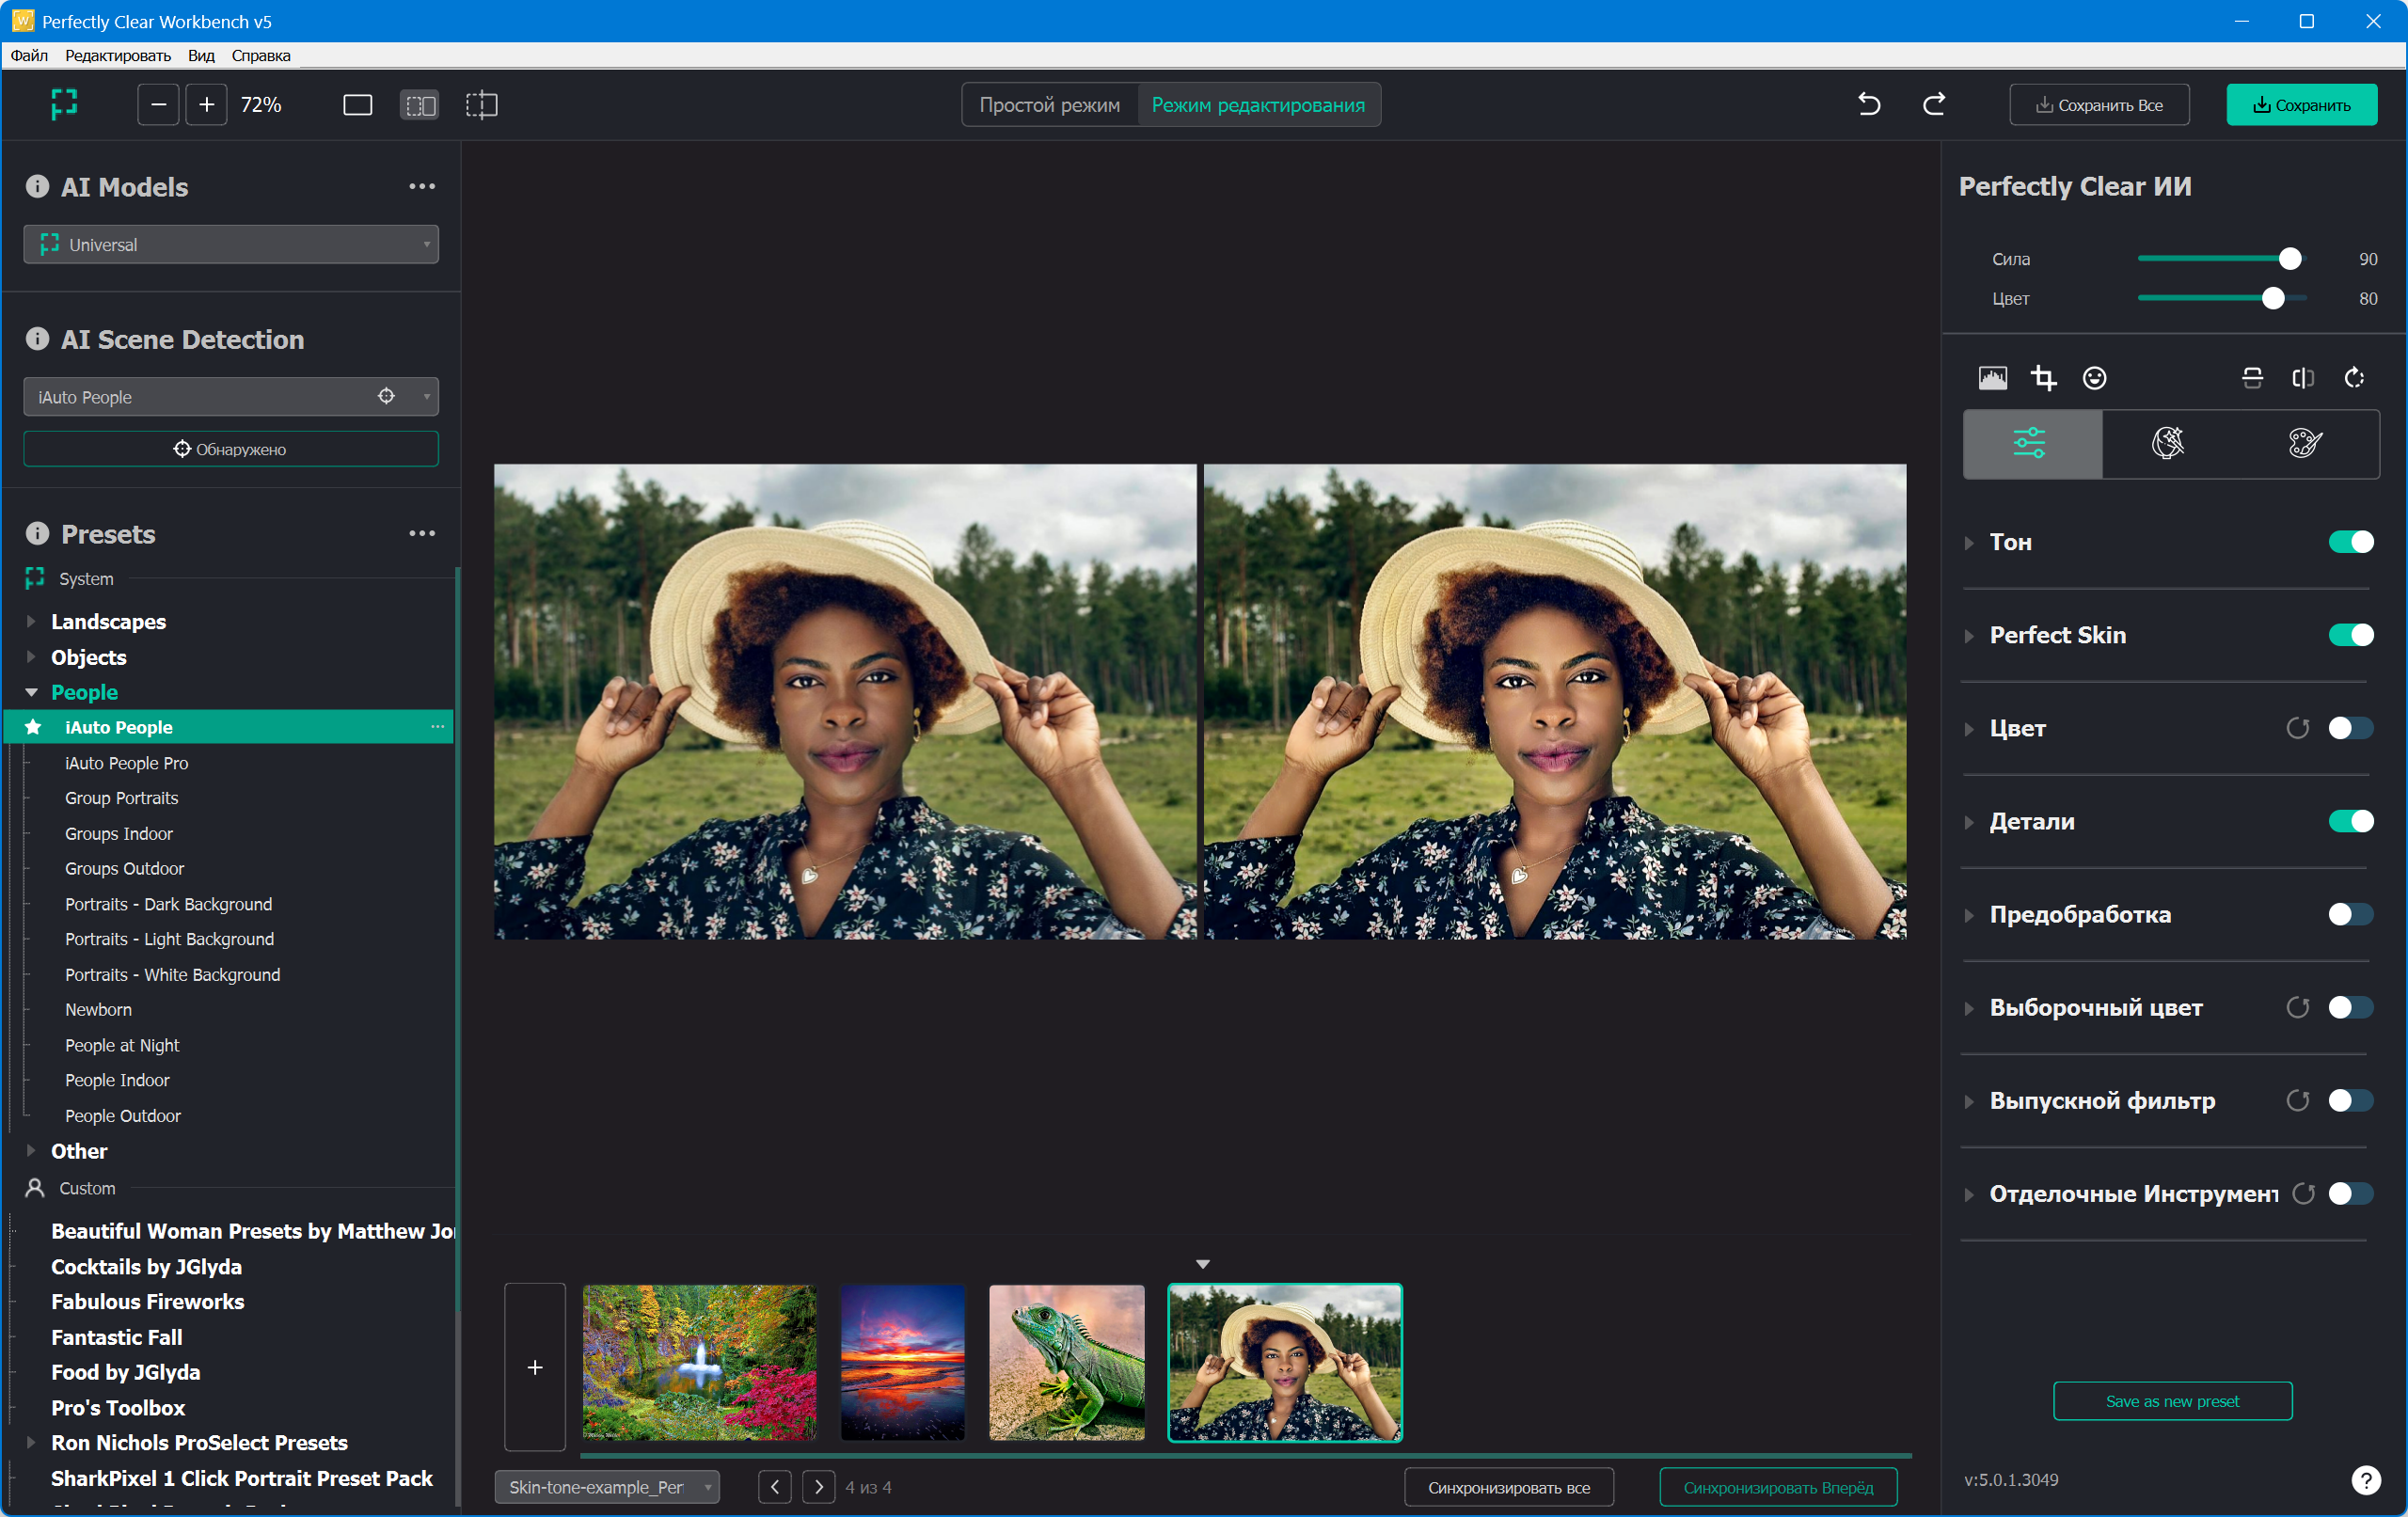
Task: Click the Синхронизировать все button
Action: pos(1508,1487)
